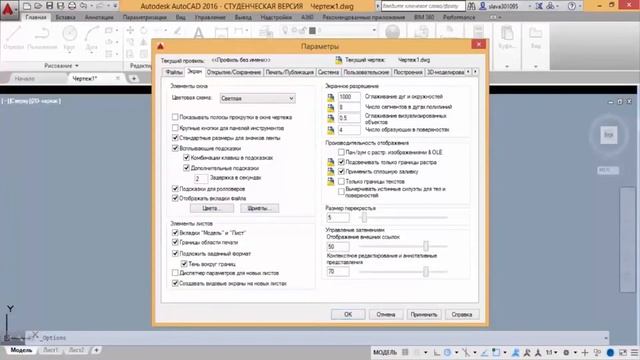
Task: Click the binoculars search icon in title bar
Action: pos(471,6)
